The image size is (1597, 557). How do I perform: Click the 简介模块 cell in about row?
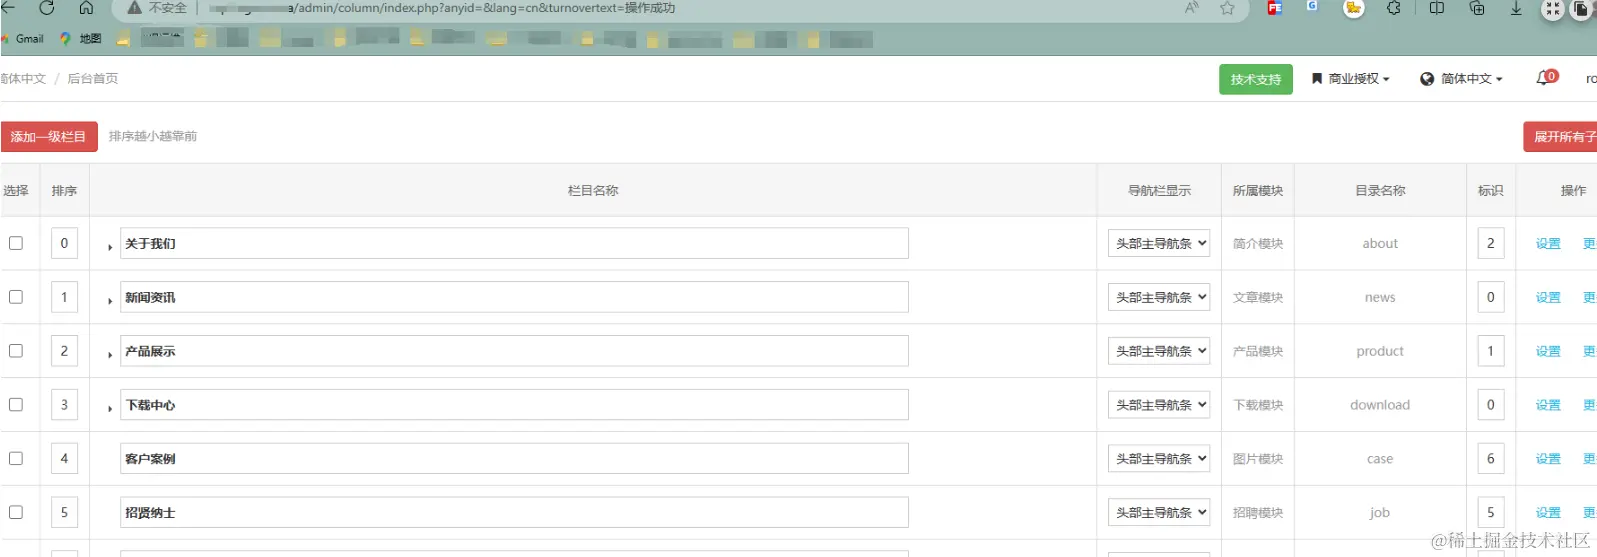(x=1258, y=243)
